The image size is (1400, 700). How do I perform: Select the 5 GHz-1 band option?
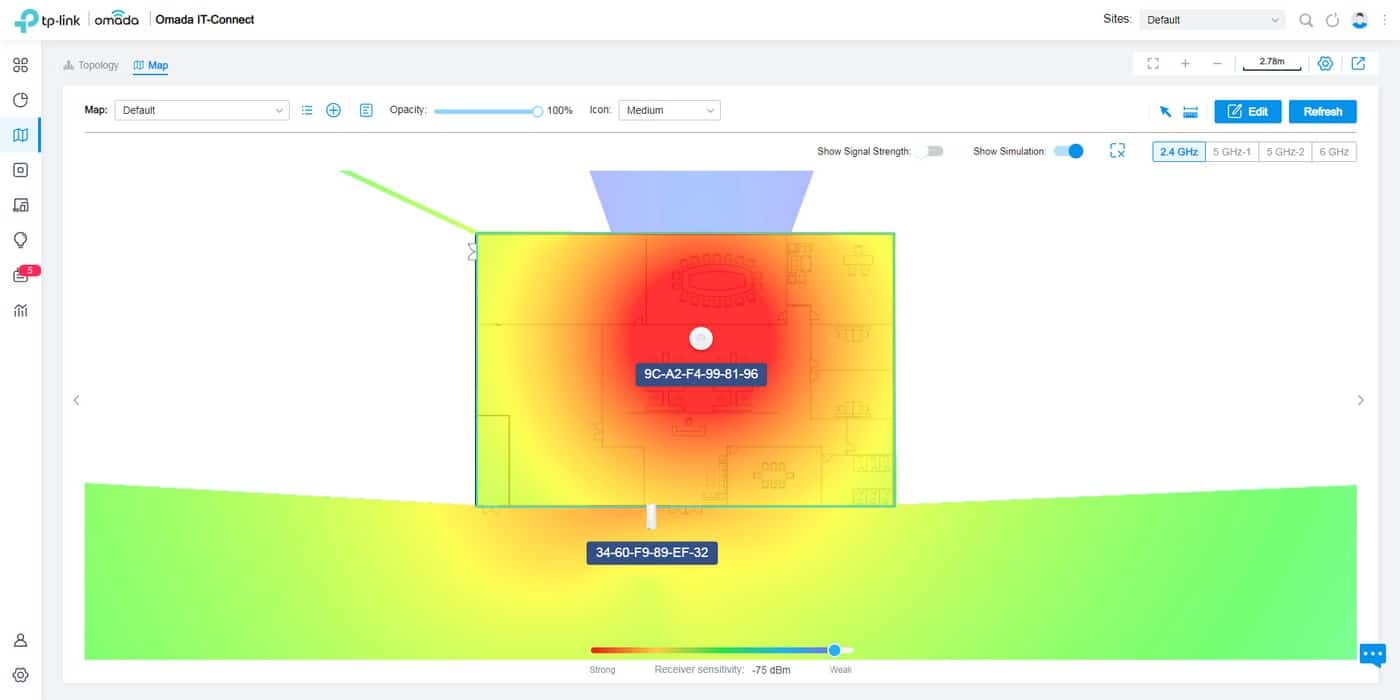coord(1231,151)
